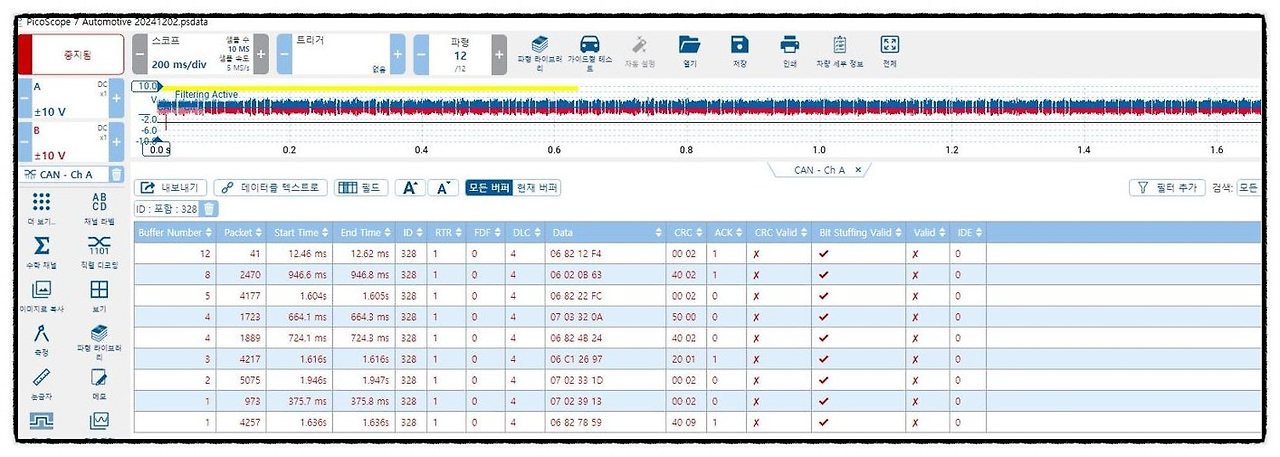Sort by Packet column header
The width and height of the screenshot is (1280, 457).
coord(241,232)
